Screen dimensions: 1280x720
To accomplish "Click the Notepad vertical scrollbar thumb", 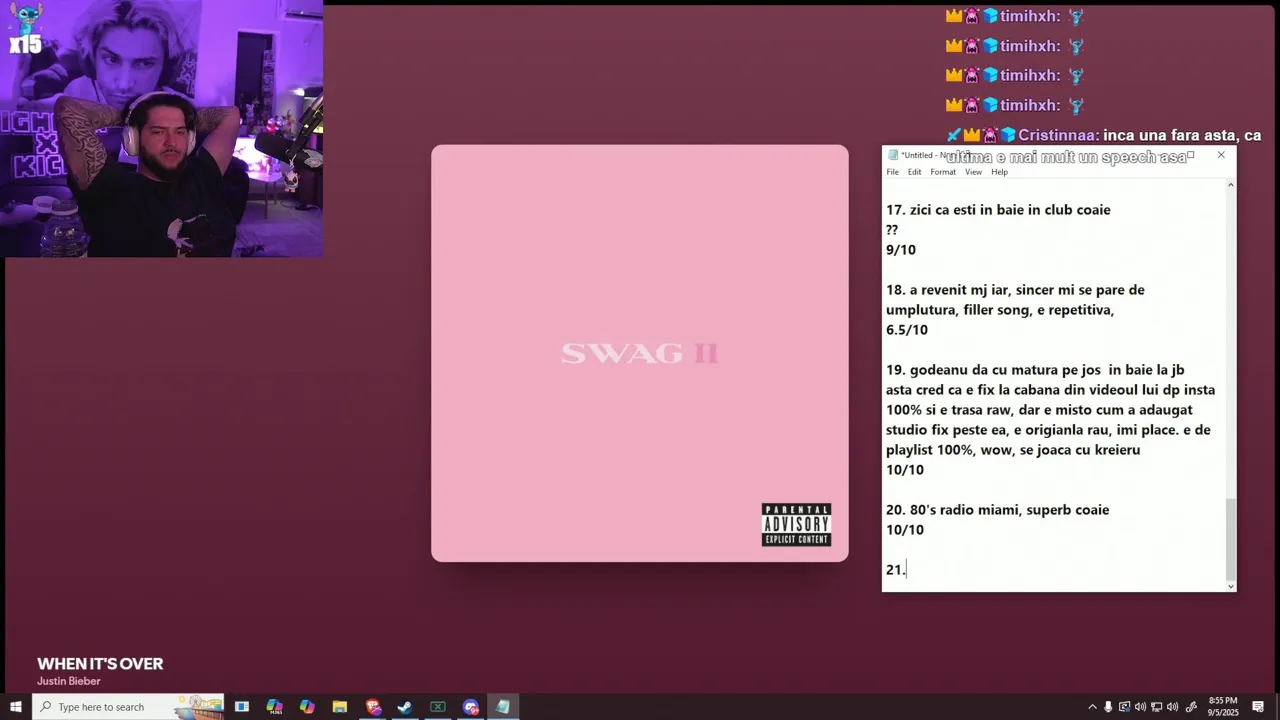I will point(1231,538).
